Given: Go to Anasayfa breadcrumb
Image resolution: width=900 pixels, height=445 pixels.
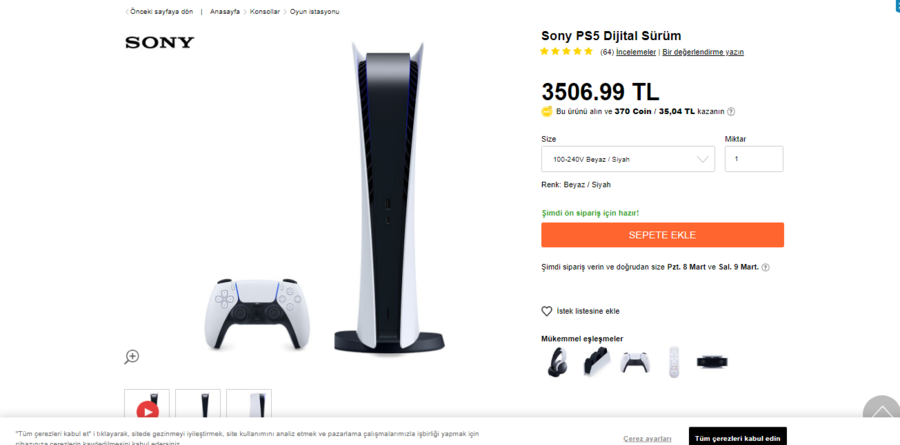Looking at the screenshot, I should 225,11.
